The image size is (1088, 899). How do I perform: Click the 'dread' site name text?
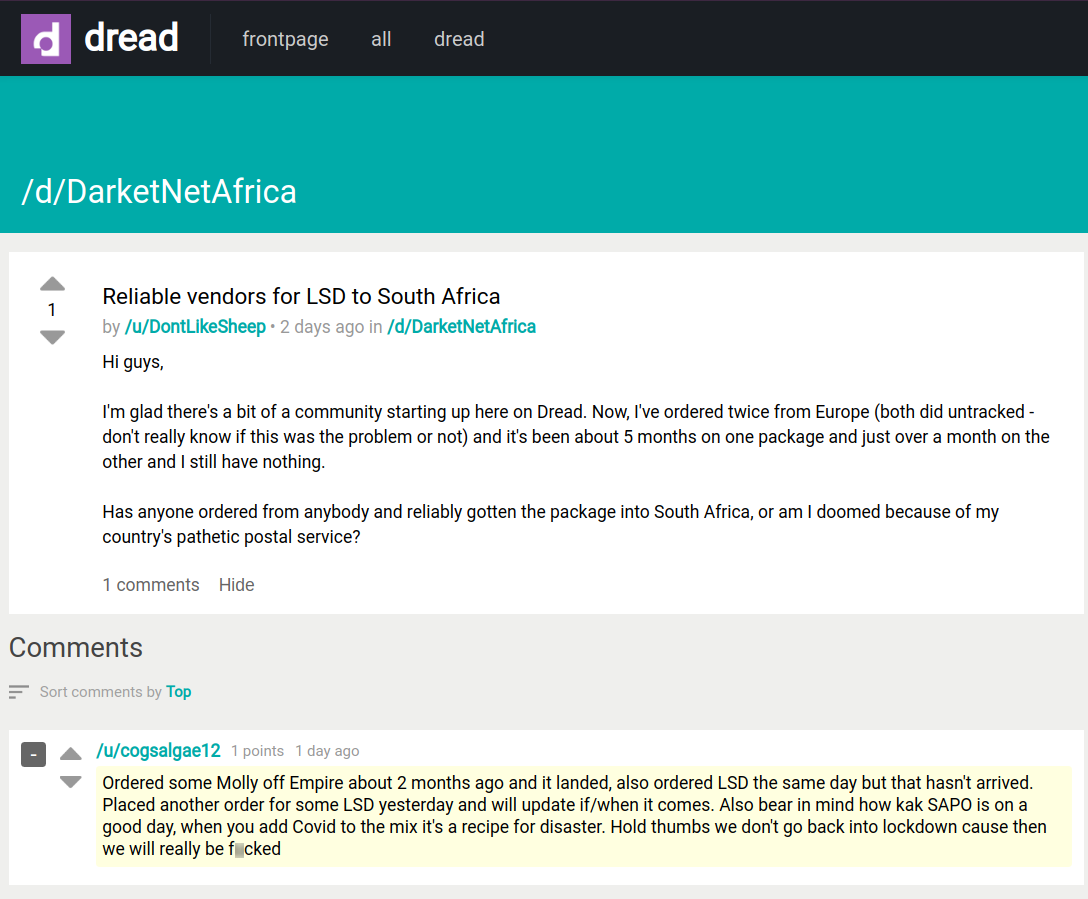(x=131, y=39)
